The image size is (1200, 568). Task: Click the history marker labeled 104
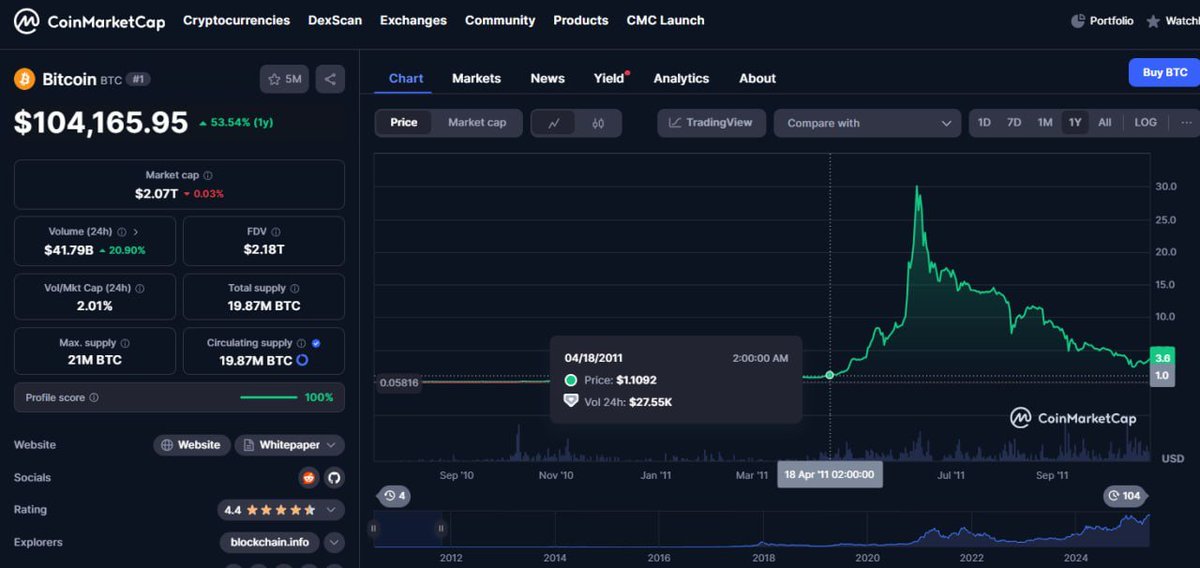(1126, 496)
